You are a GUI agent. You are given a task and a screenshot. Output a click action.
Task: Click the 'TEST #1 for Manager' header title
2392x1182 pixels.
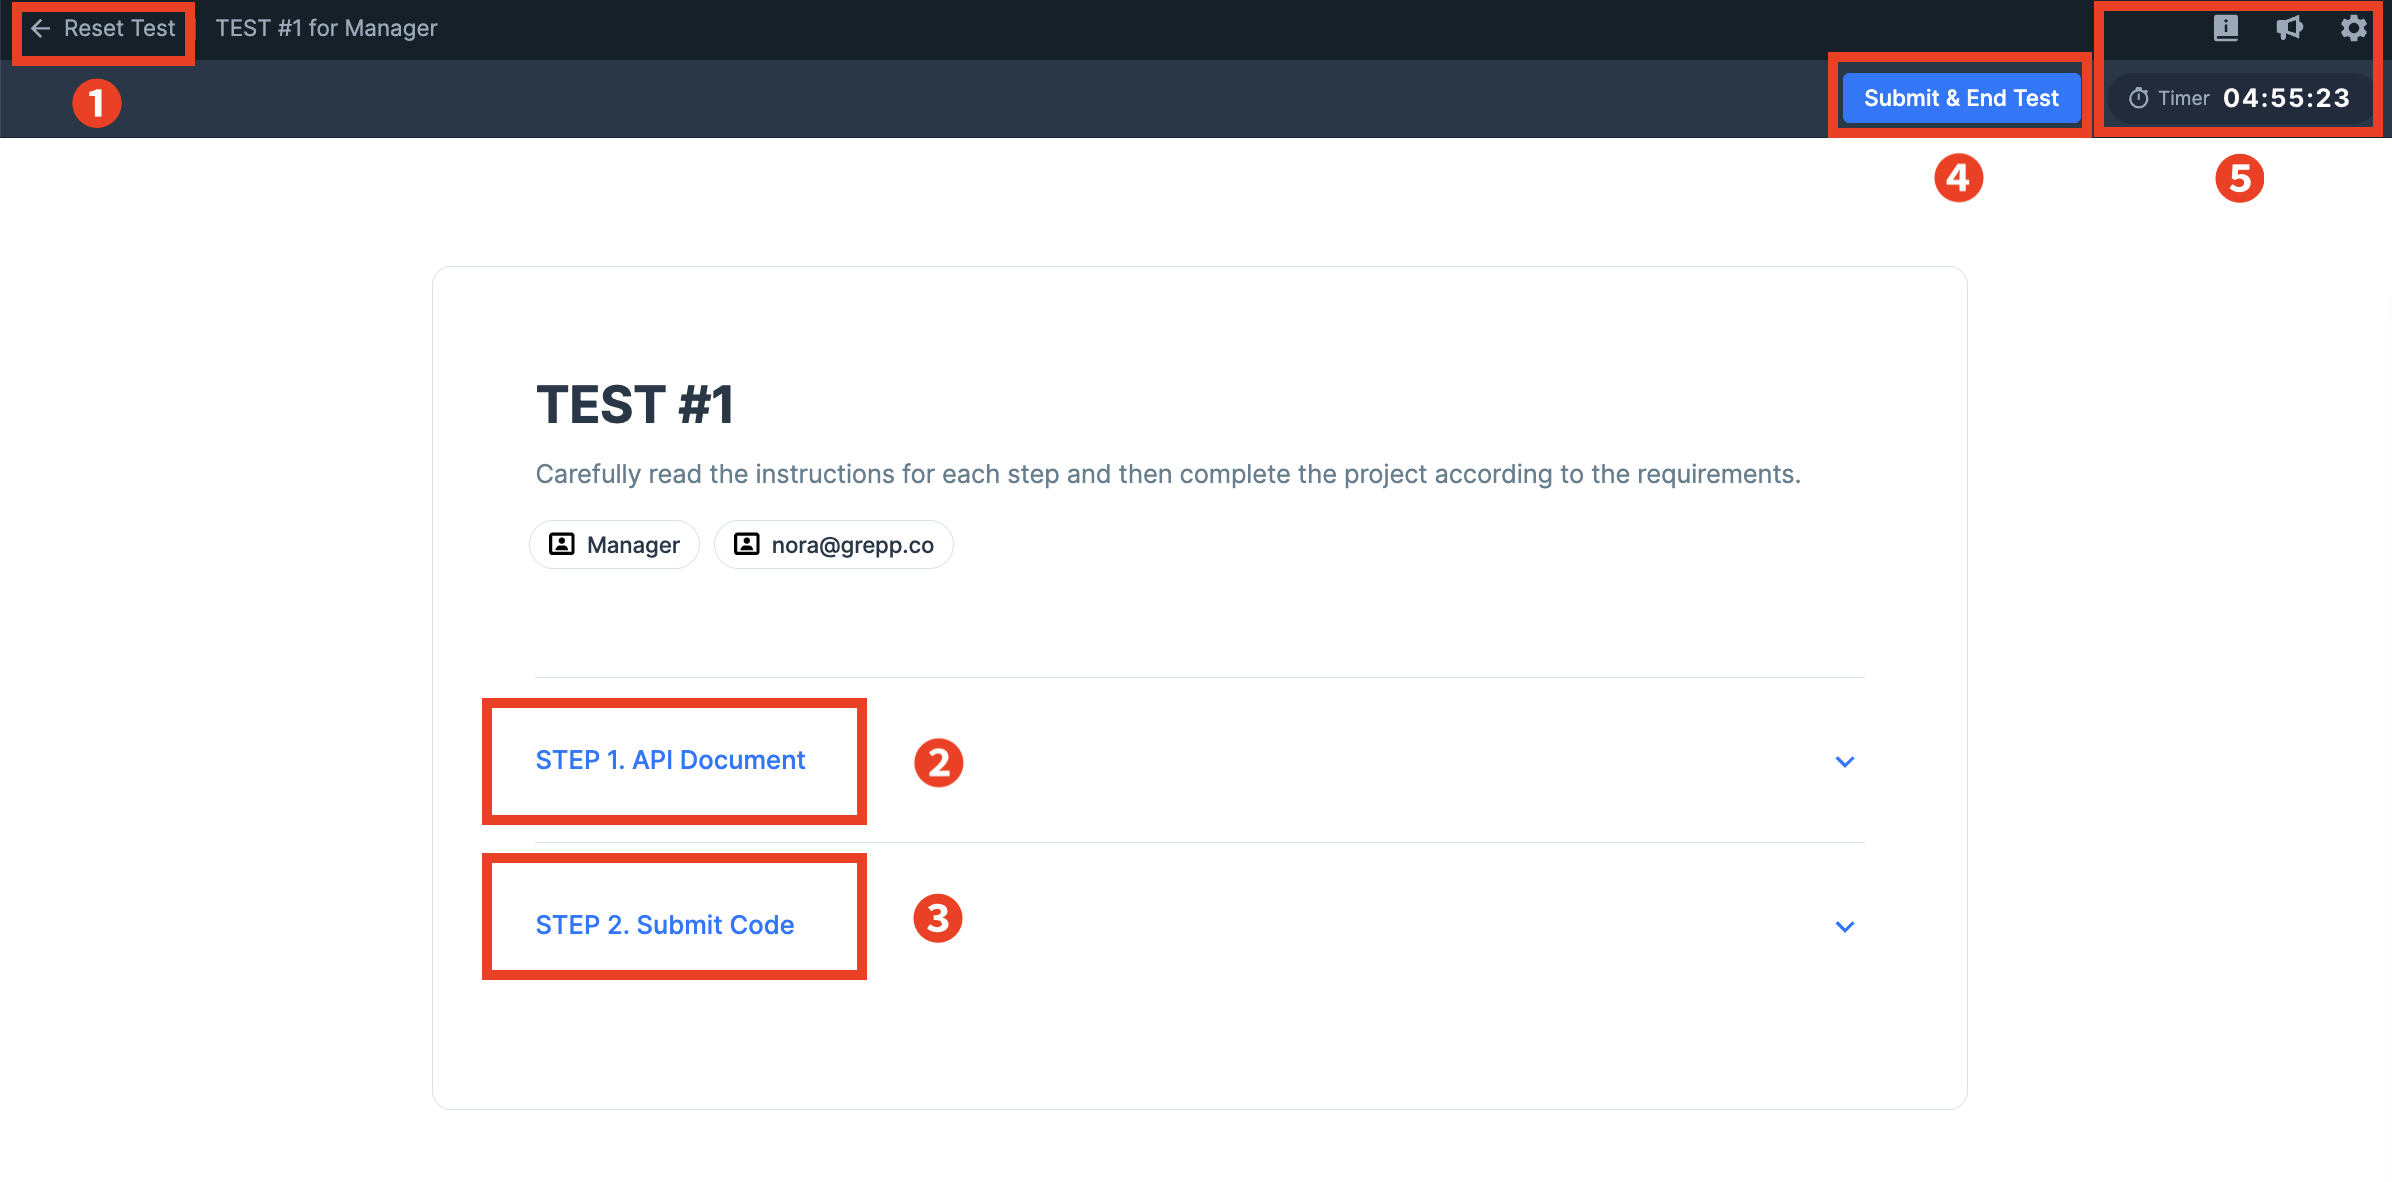click(x=326, y=28)
